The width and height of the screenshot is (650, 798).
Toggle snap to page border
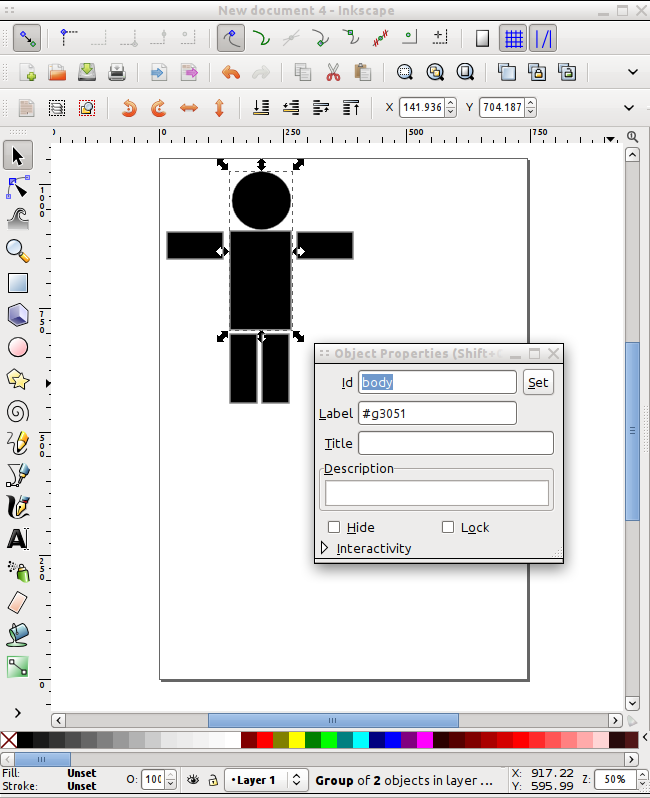pyautogui.click(x=482, y=38)
